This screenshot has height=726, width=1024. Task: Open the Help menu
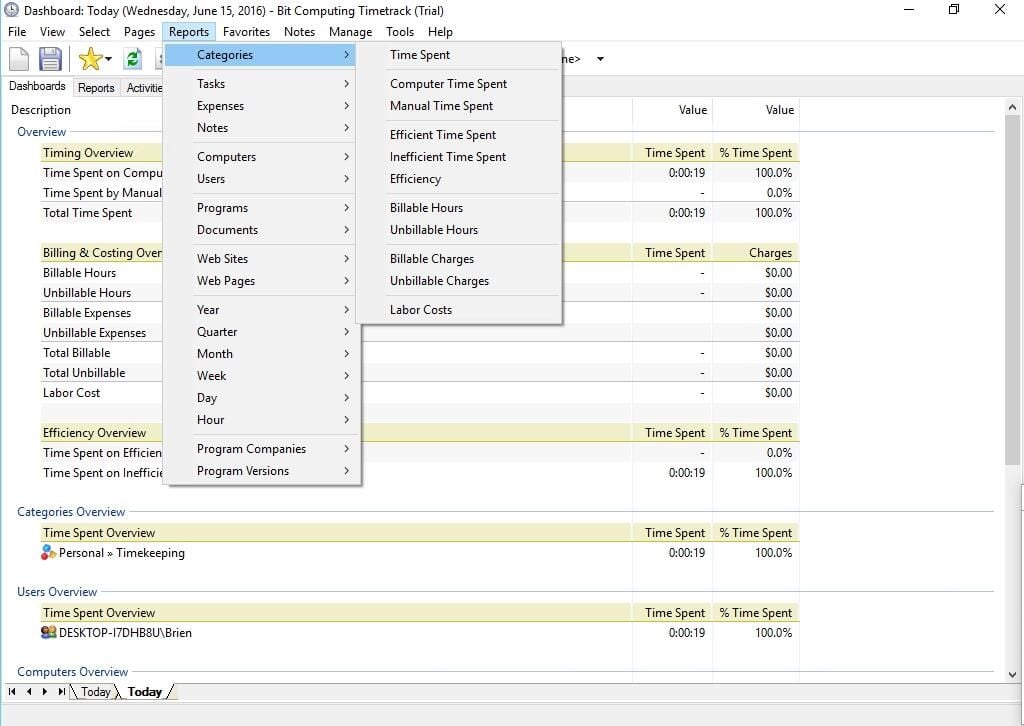click(440, 31)
